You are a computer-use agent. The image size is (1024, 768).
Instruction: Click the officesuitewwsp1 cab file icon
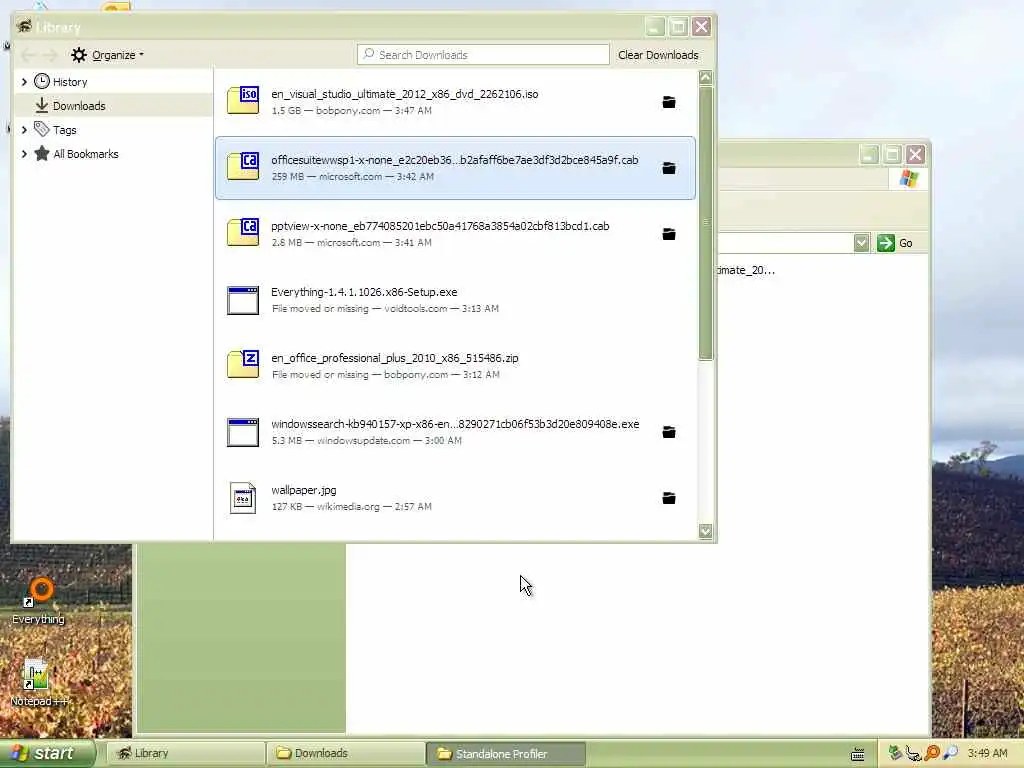[x=243, y=167]
